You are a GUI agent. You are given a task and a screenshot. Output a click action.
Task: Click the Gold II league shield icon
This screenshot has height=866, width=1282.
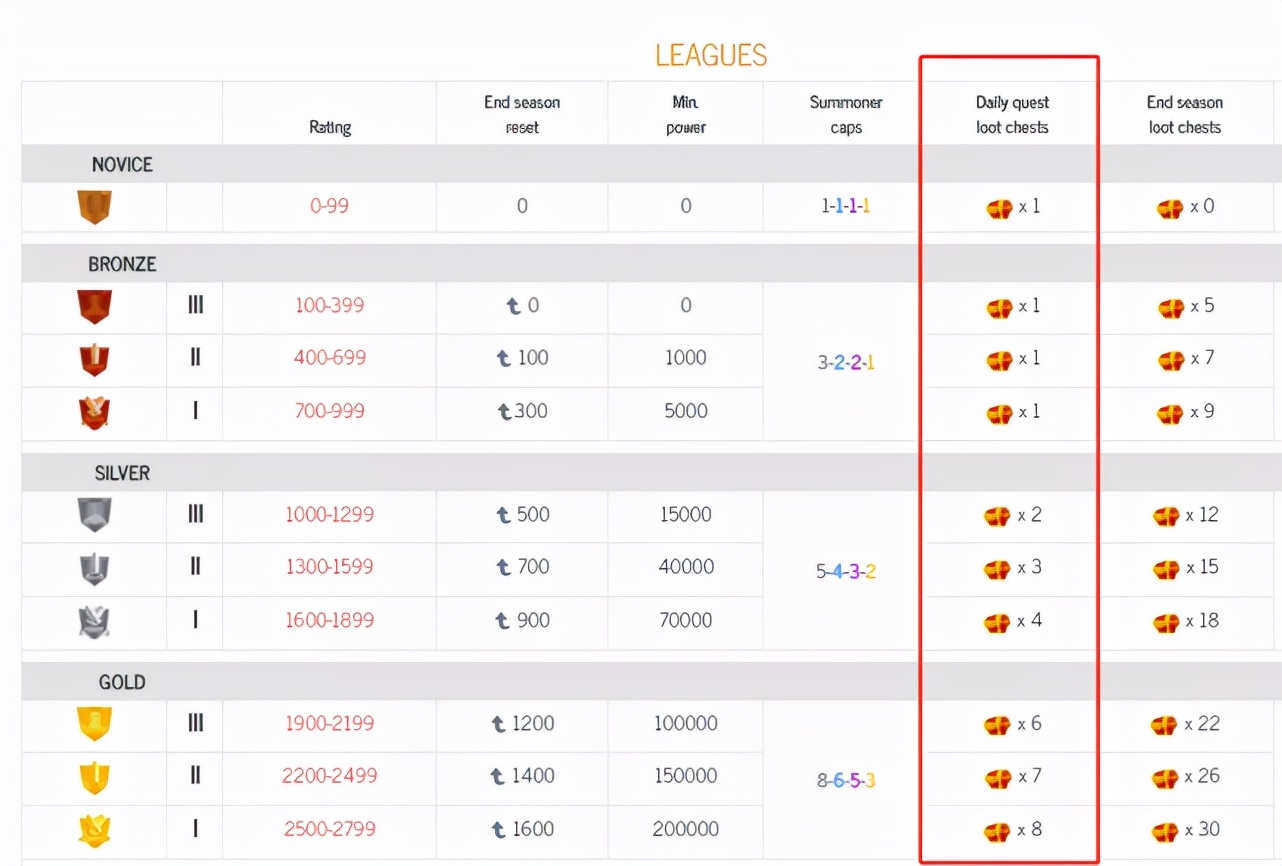[x=94, y=777]
